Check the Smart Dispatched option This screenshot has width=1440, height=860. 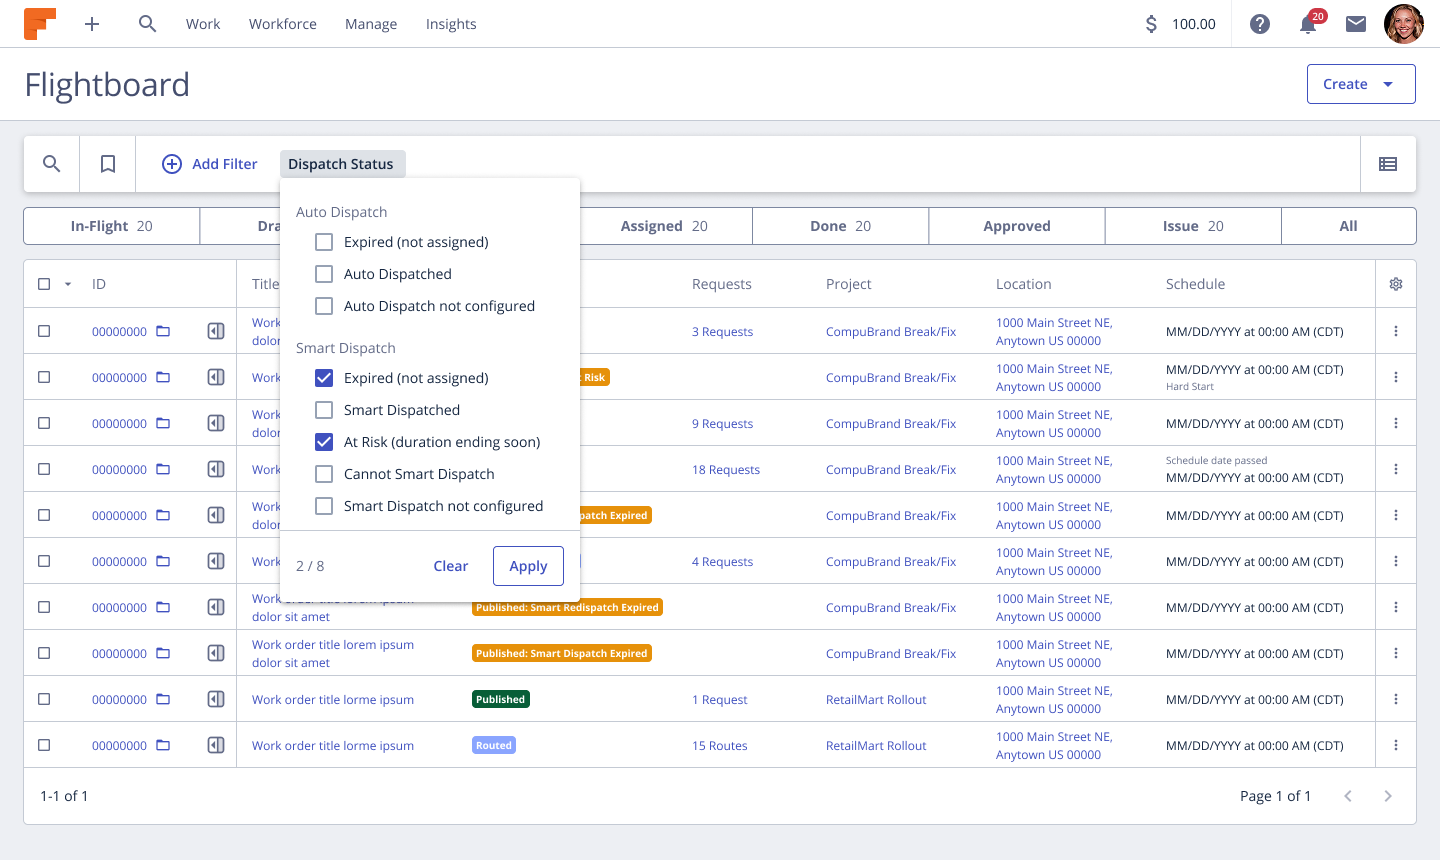pos(324,410)
